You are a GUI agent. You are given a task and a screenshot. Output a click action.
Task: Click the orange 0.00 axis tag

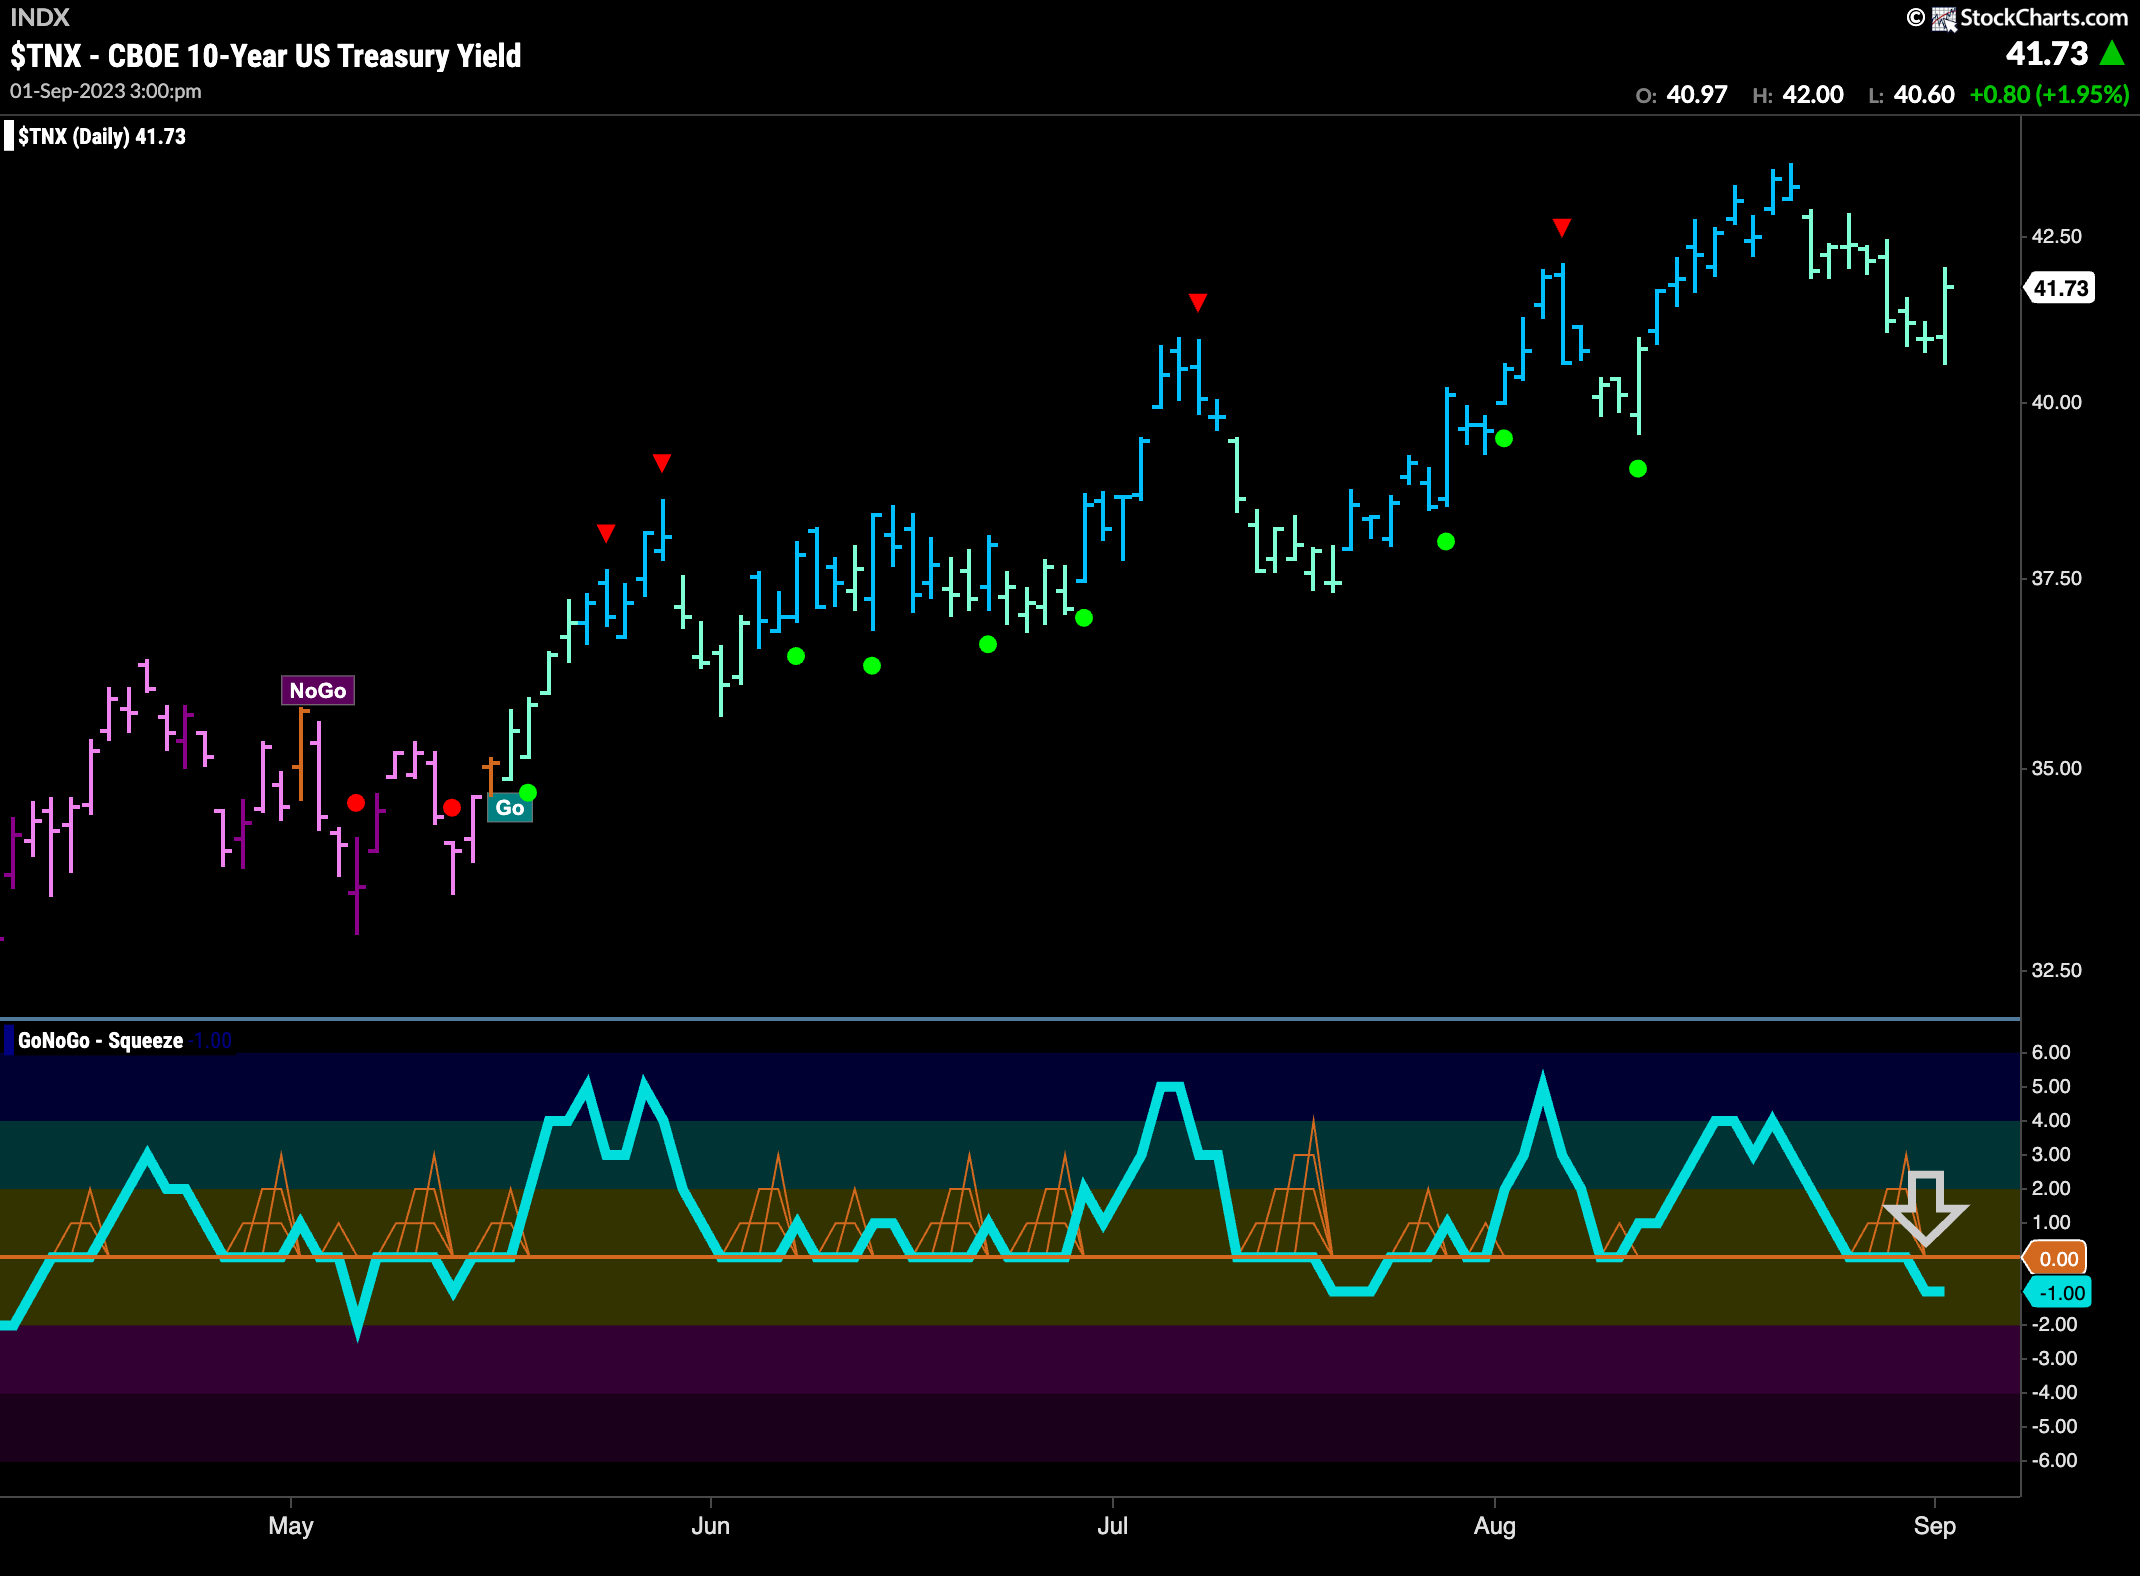(2057, 1259)
